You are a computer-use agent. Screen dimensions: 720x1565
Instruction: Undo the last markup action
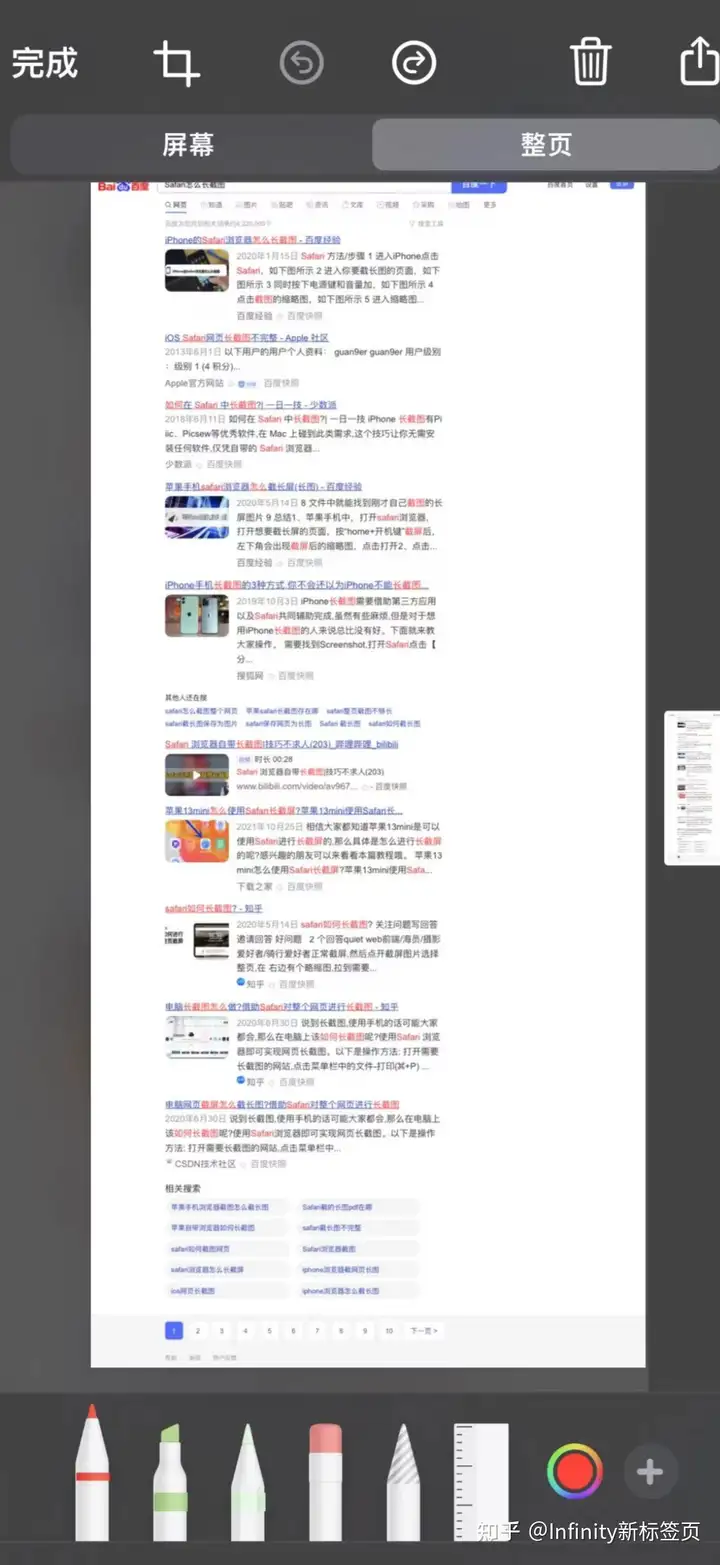301,64
